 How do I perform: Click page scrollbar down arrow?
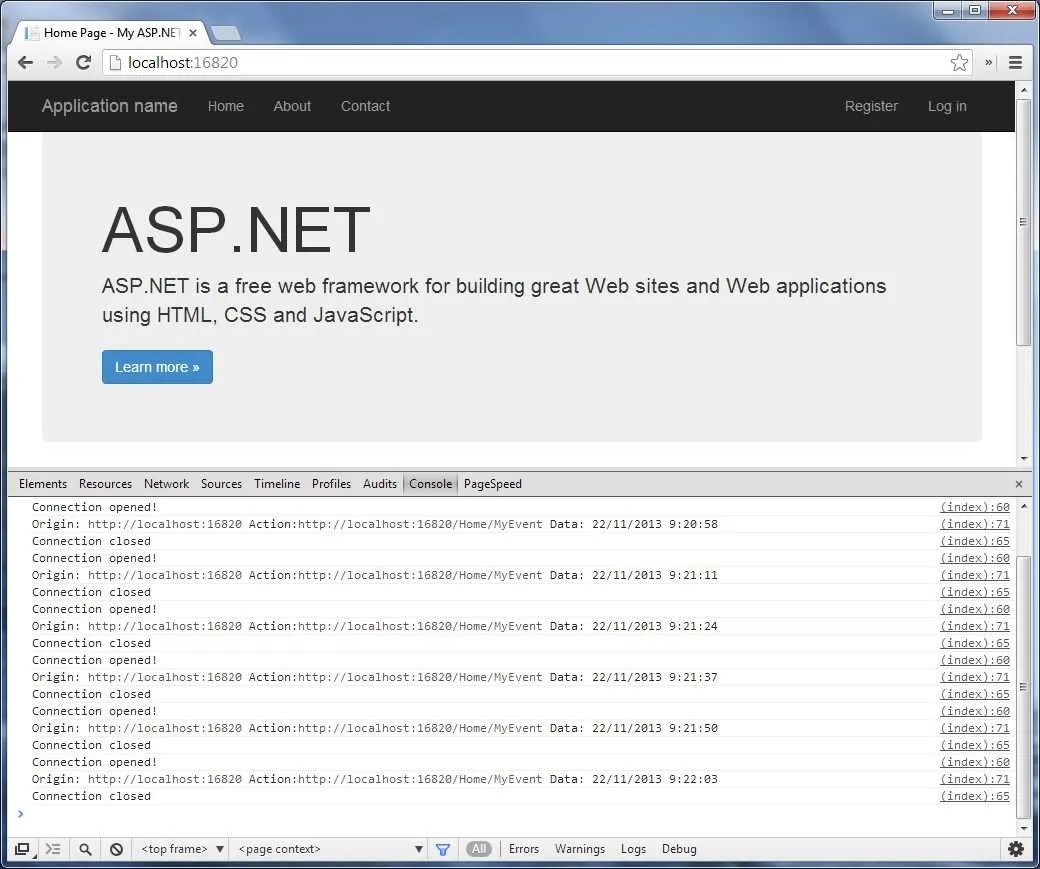pyautogui.click(x=1024, y=459)
